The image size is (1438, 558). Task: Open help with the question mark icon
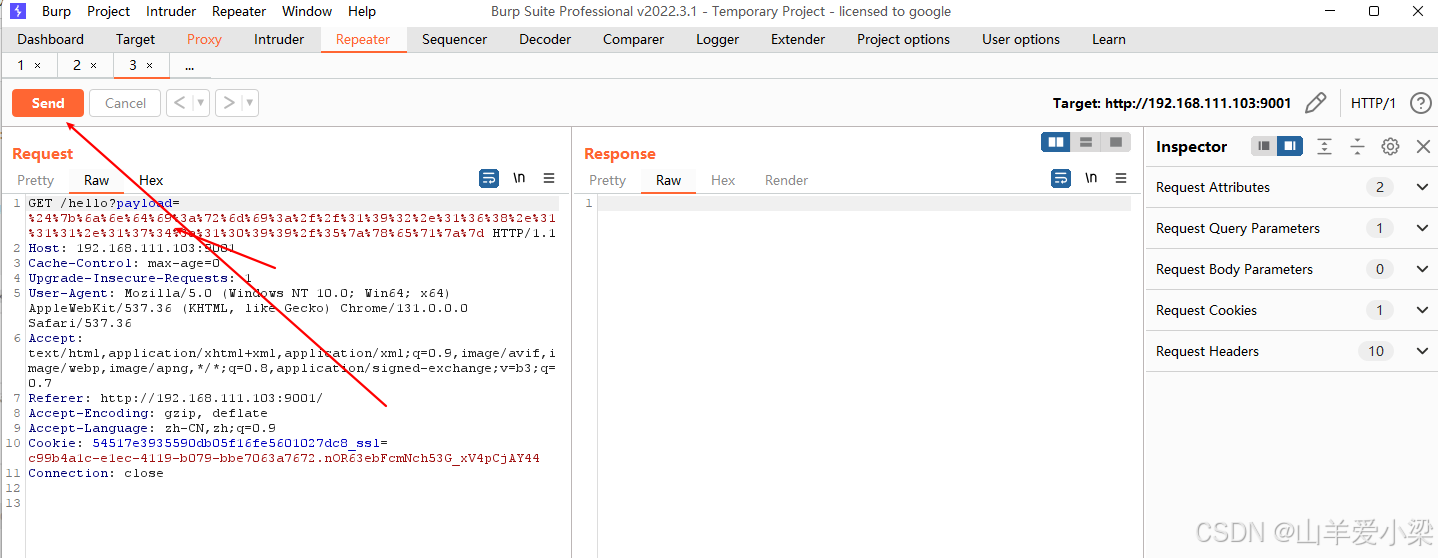[x=1420, y=103]
